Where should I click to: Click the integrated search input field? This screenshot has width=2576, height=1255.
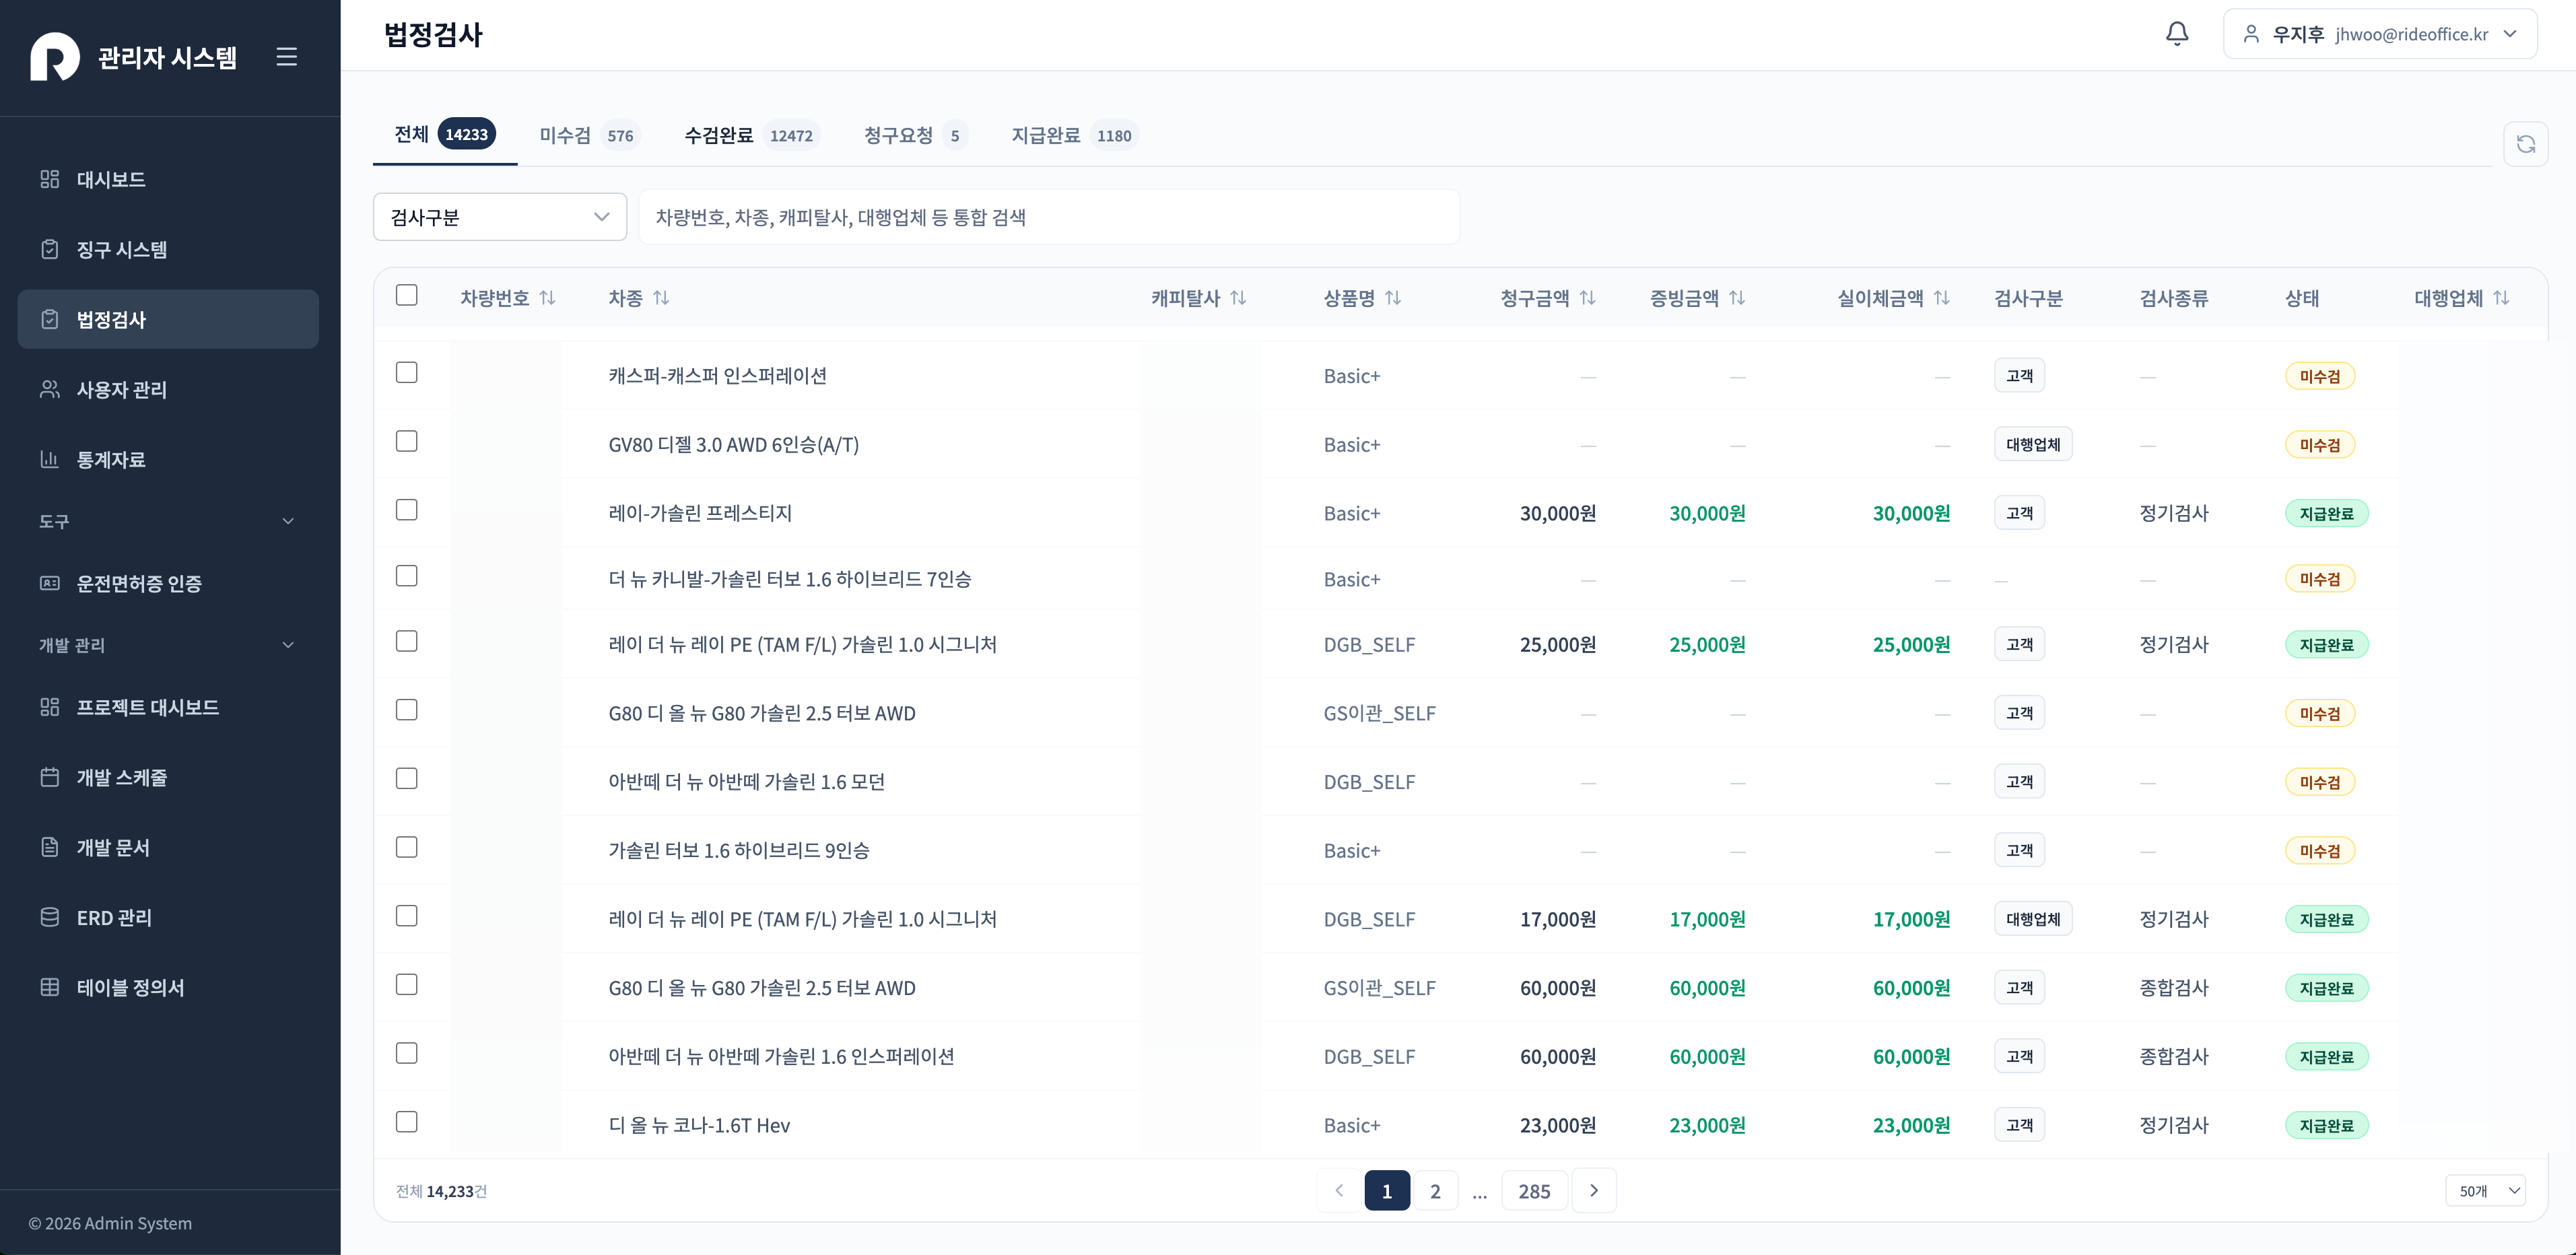(1049, 217)
